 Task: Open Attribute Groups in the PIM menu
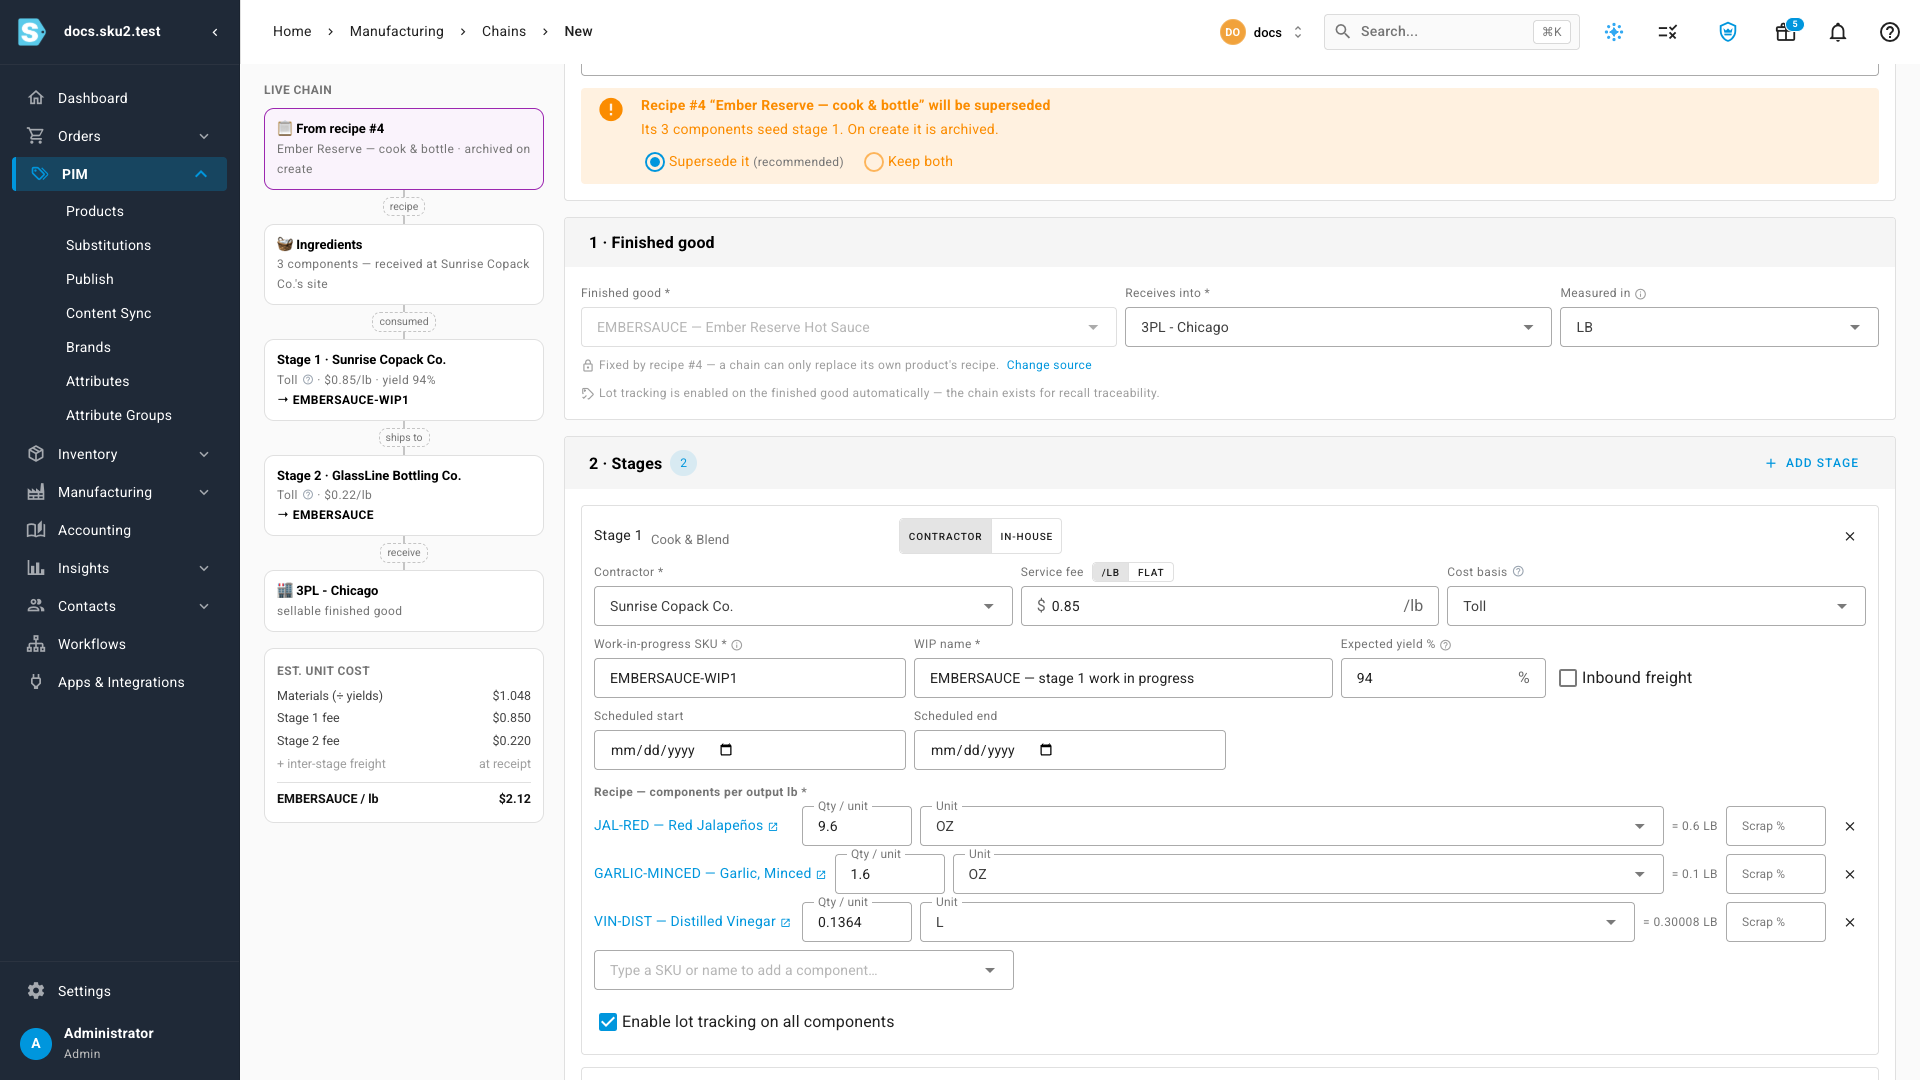[x=119, y=415]
